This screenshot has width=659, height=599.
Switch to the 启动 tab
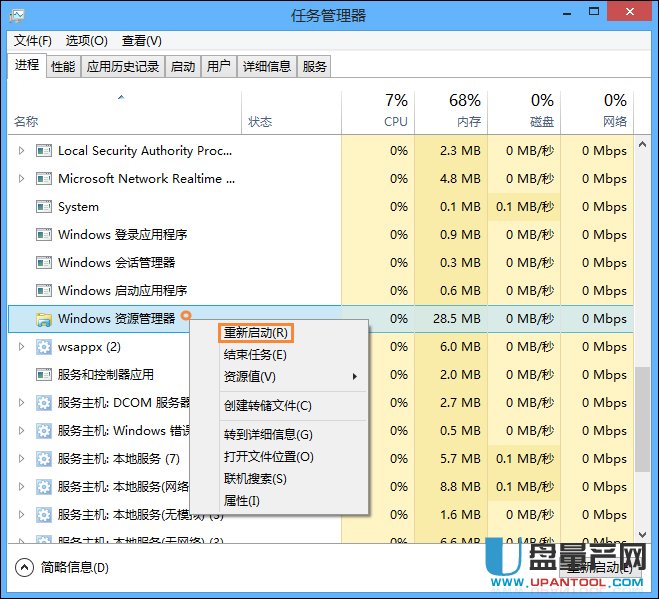coord(183,66)
